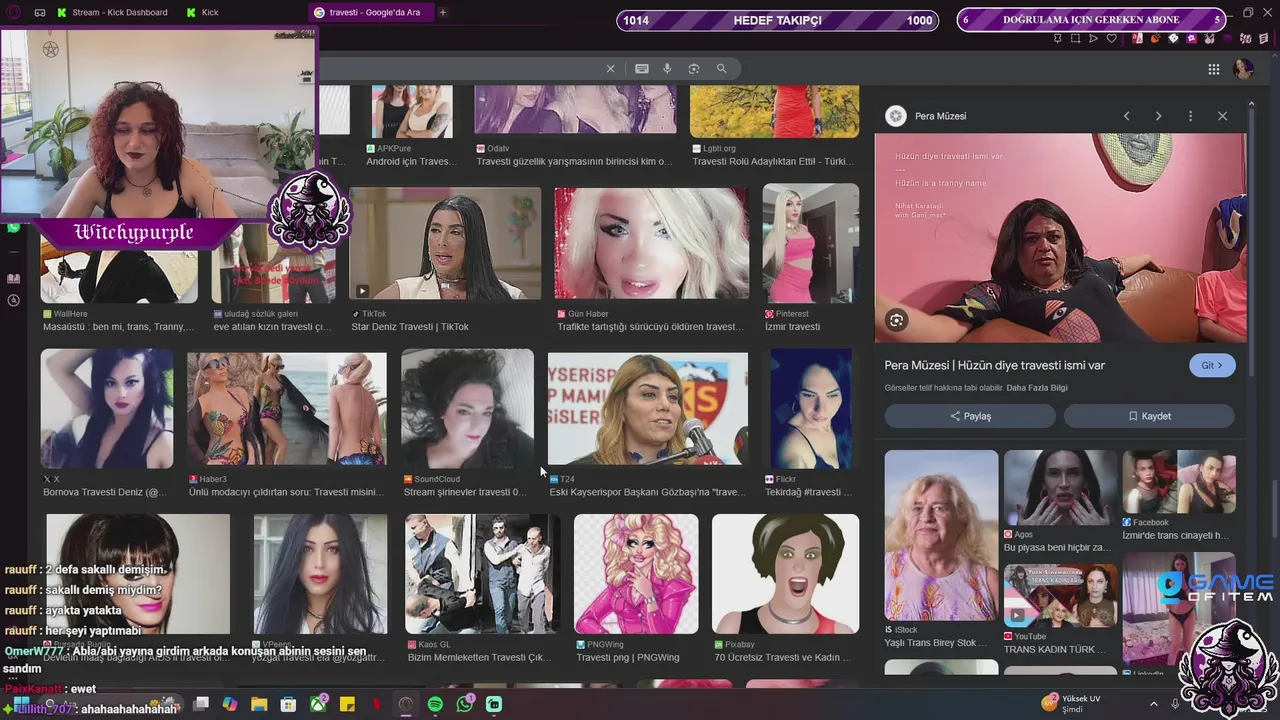Start voice search with the microphone icon
This screenshot has height=720, width=1280.
point(667,69)
